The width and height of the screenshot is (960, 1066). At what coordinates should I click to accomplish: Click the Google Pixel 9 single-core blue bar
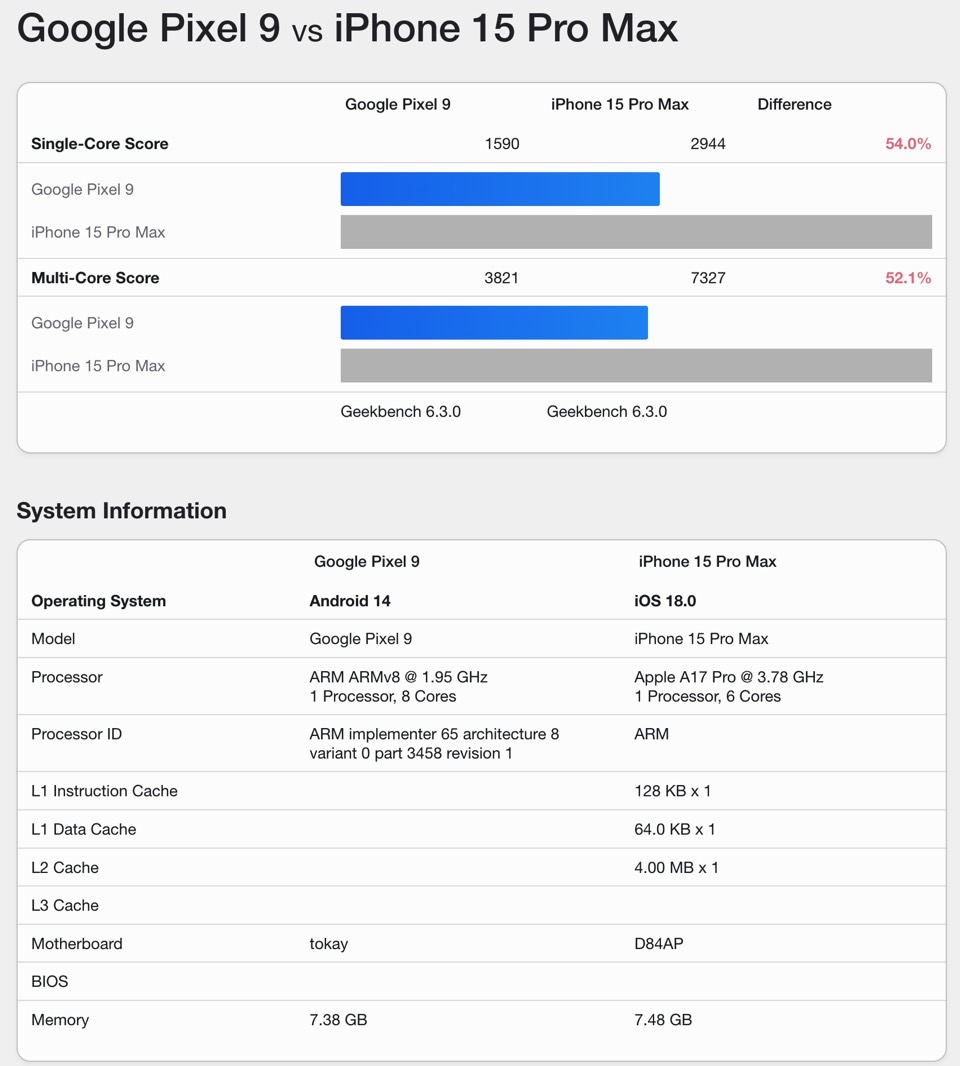500,189
